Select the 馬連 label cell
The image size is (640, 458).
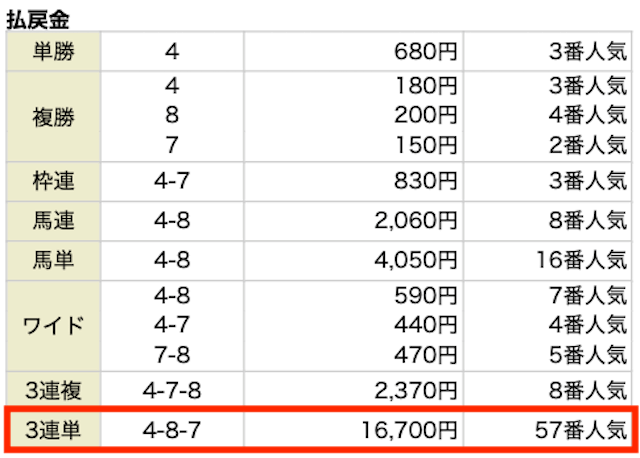[x=53, y=221]
